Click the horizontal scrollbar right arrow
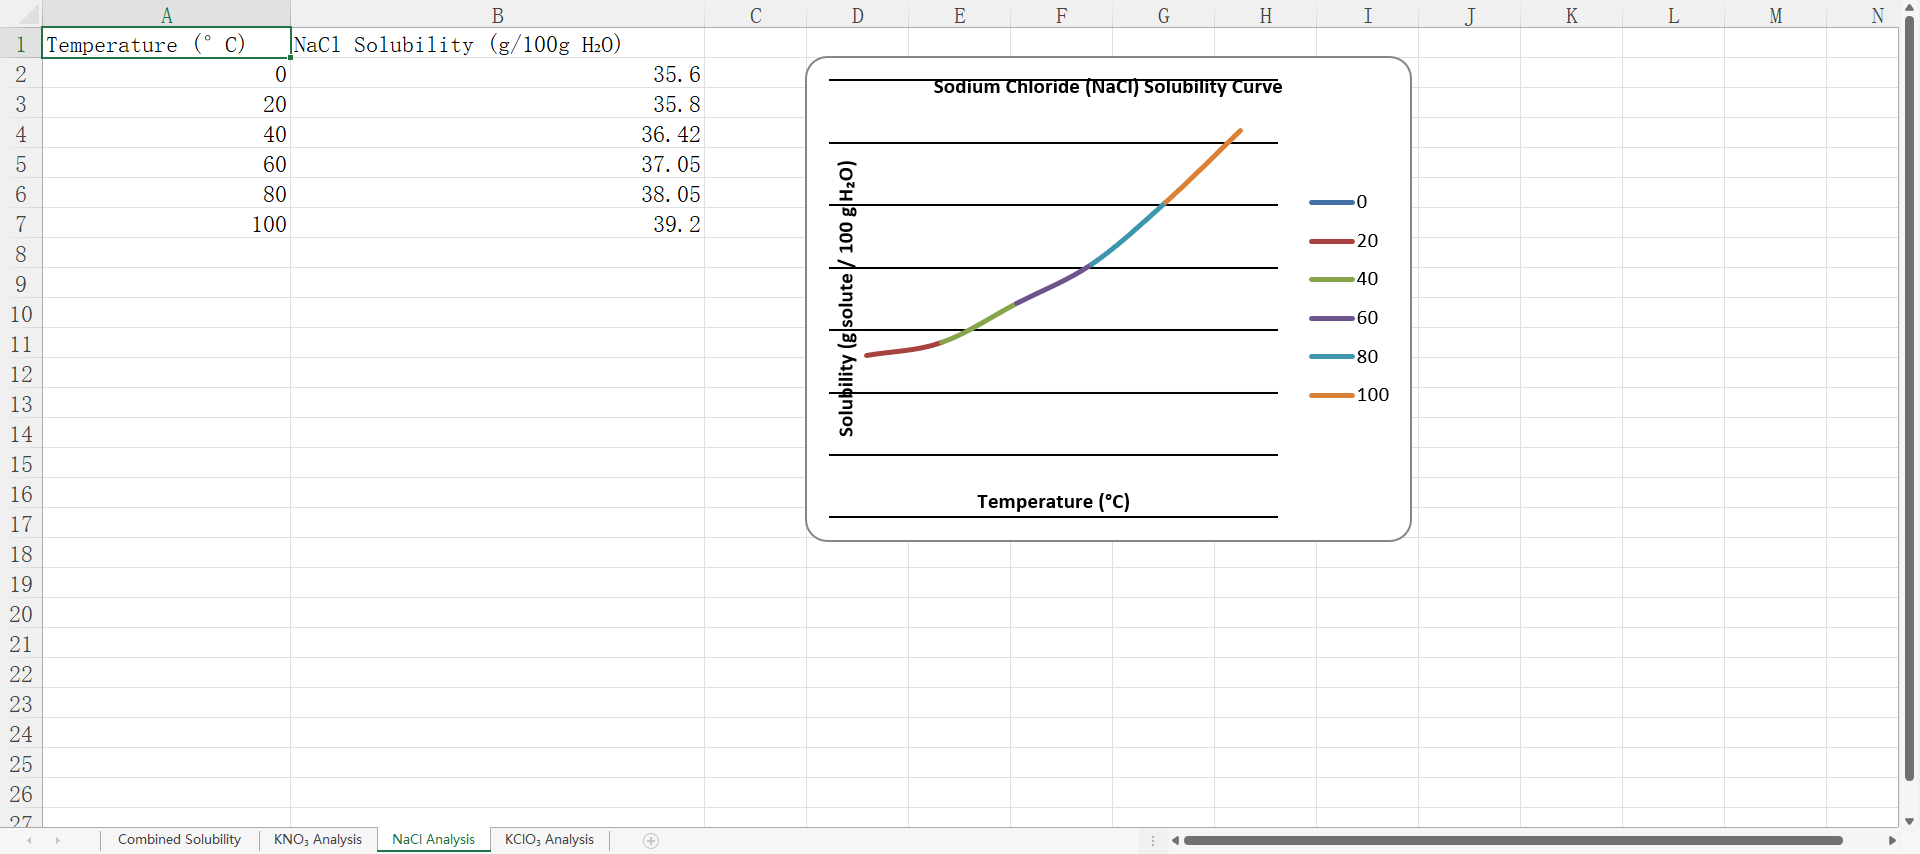This screenshot has height=854, width=1920. coord(1891,841)
